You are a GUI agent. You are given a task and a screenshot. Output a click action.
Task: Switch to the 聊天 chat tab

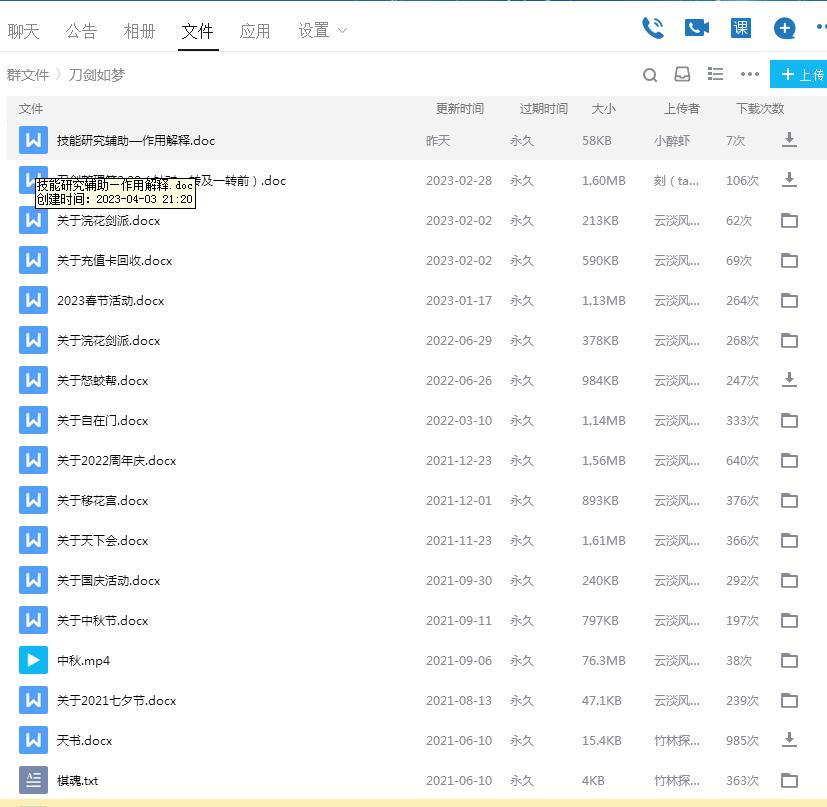[x=24, y=31]
